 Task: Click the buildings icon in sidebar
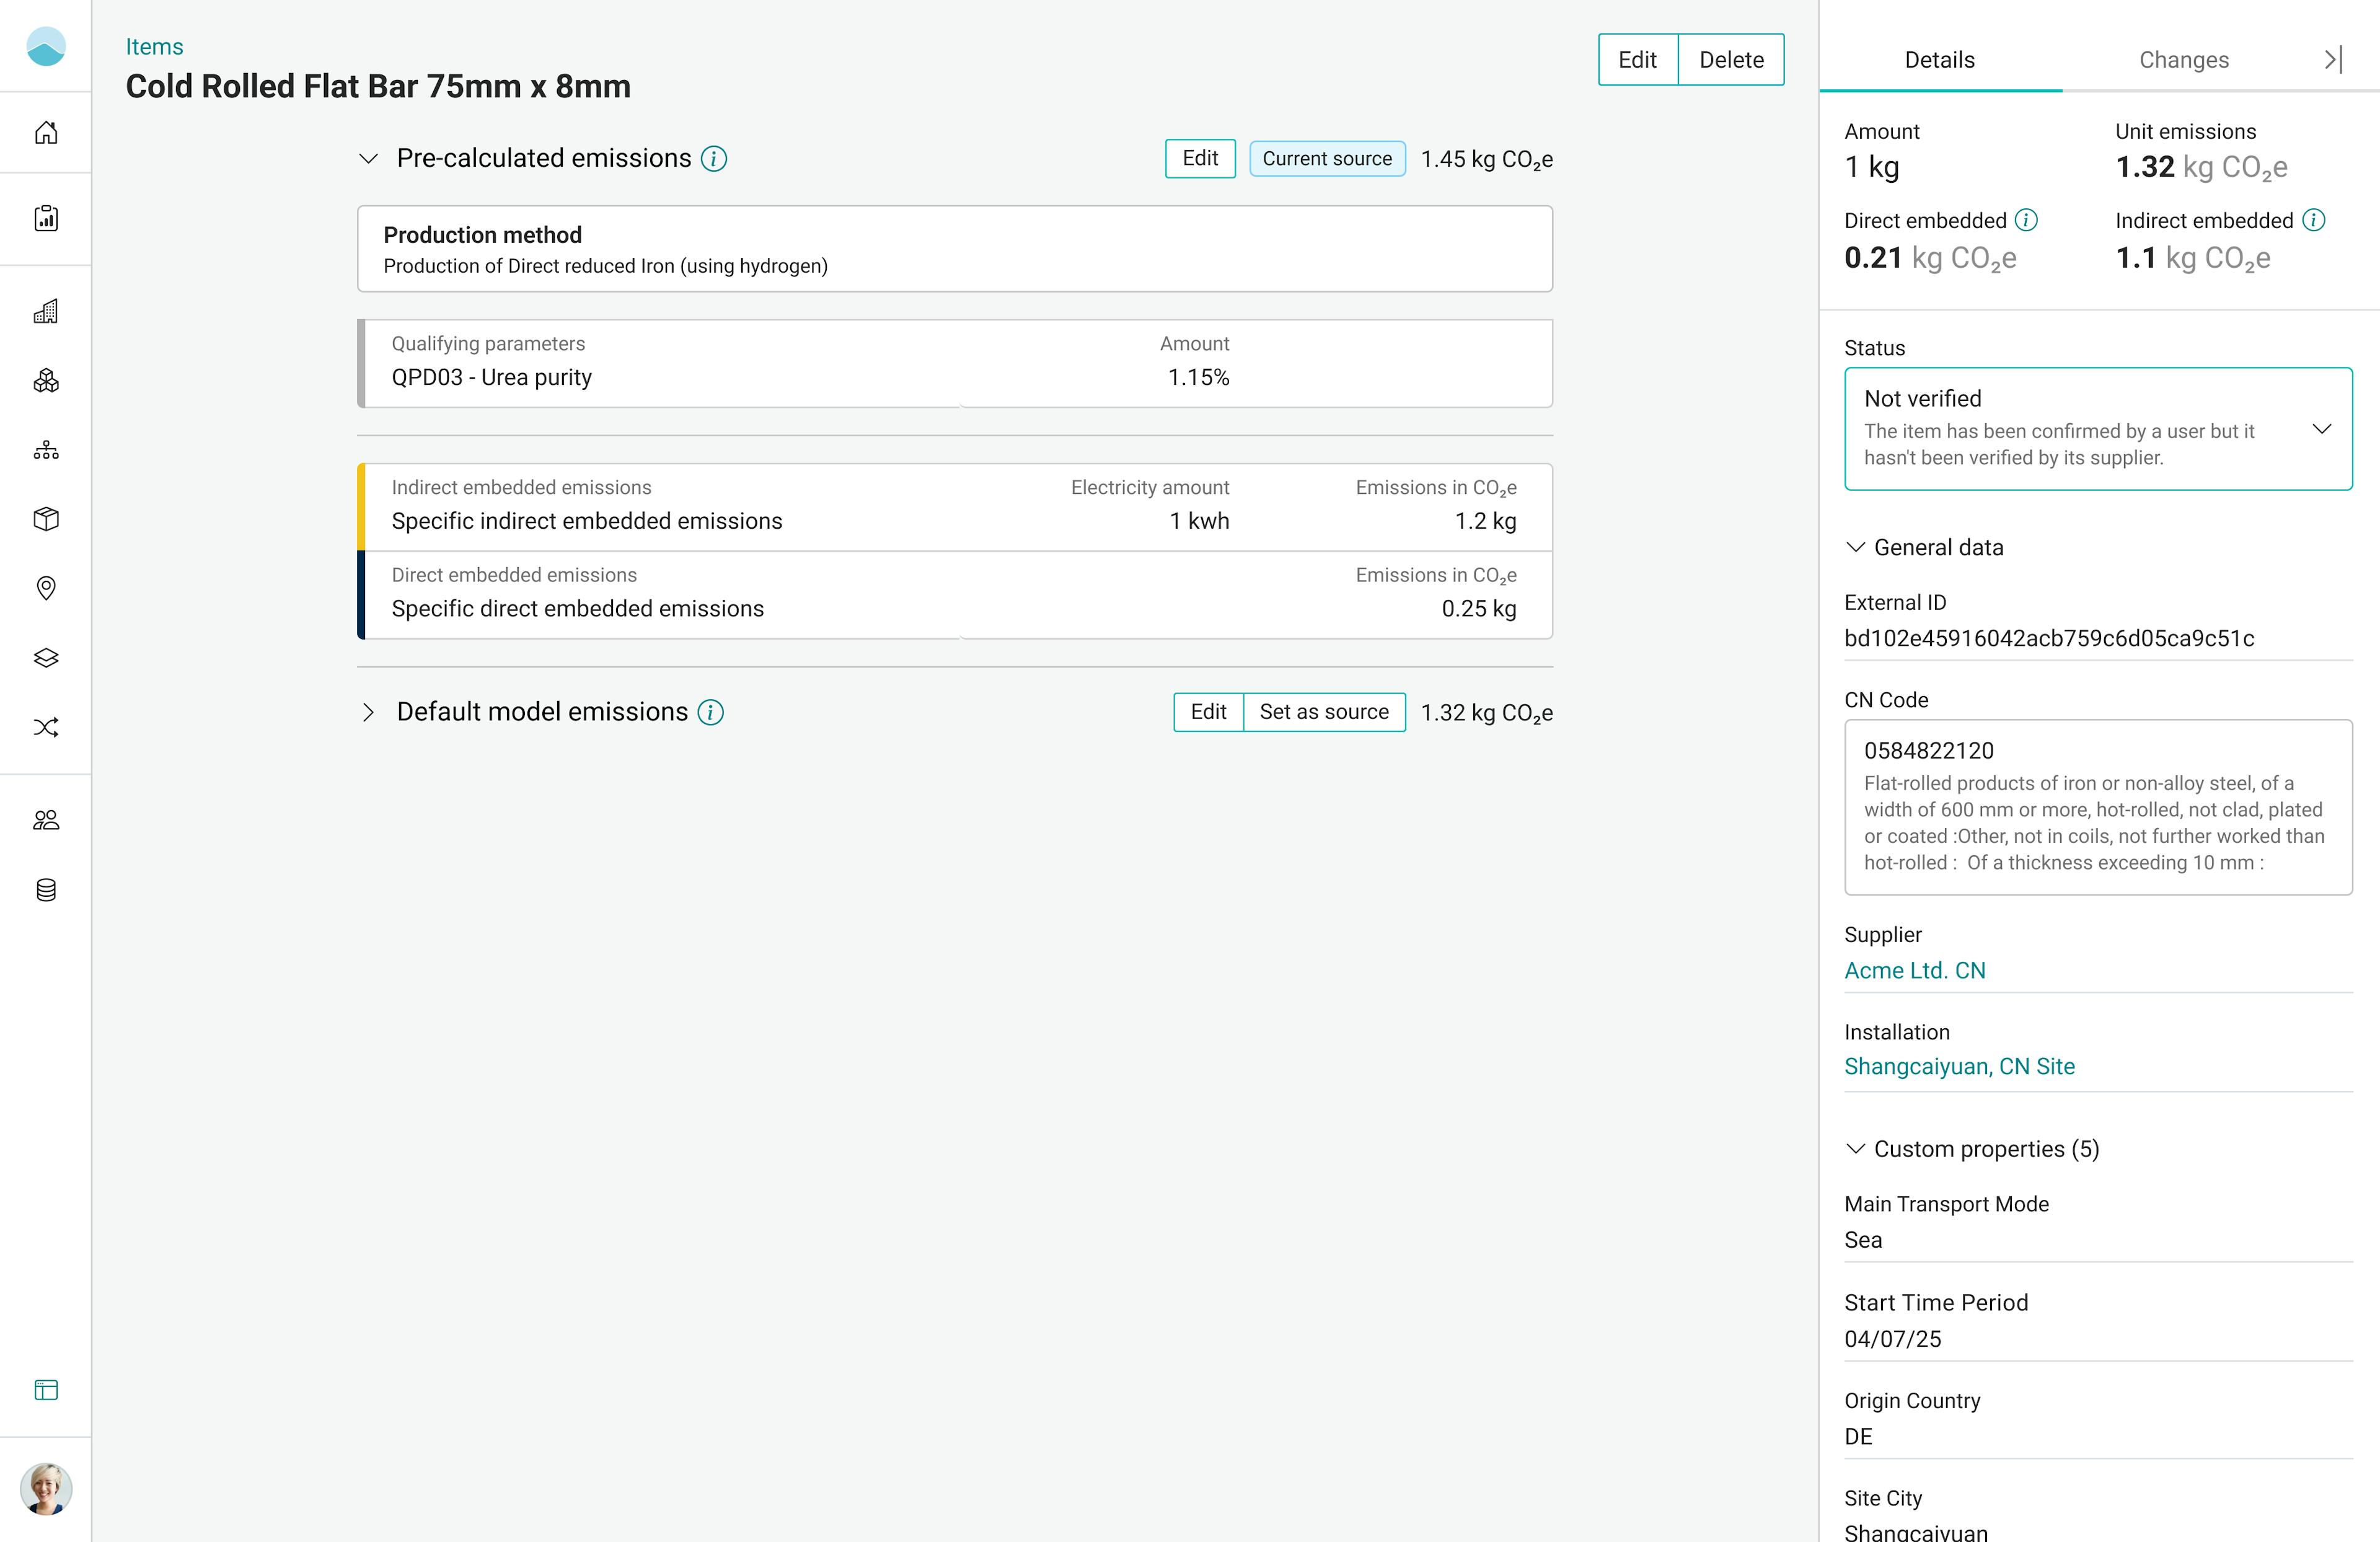tap(46, 311)
